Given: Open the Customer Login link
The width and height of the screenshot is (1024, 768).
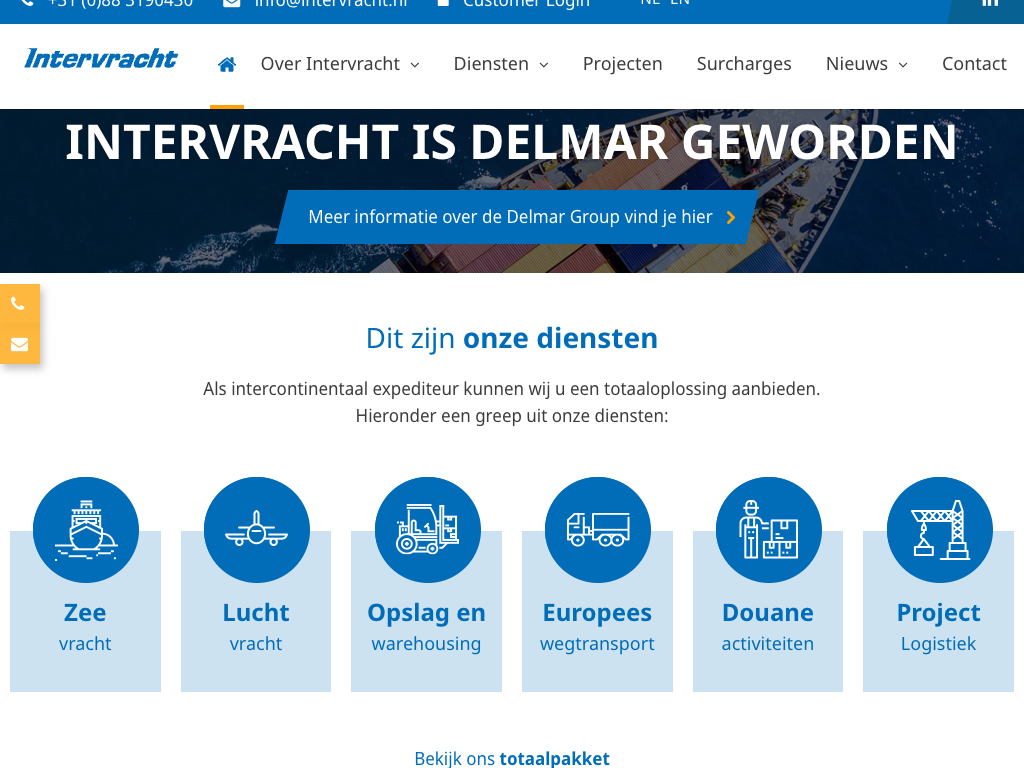Looking at the screenshot, I should 526,4.
